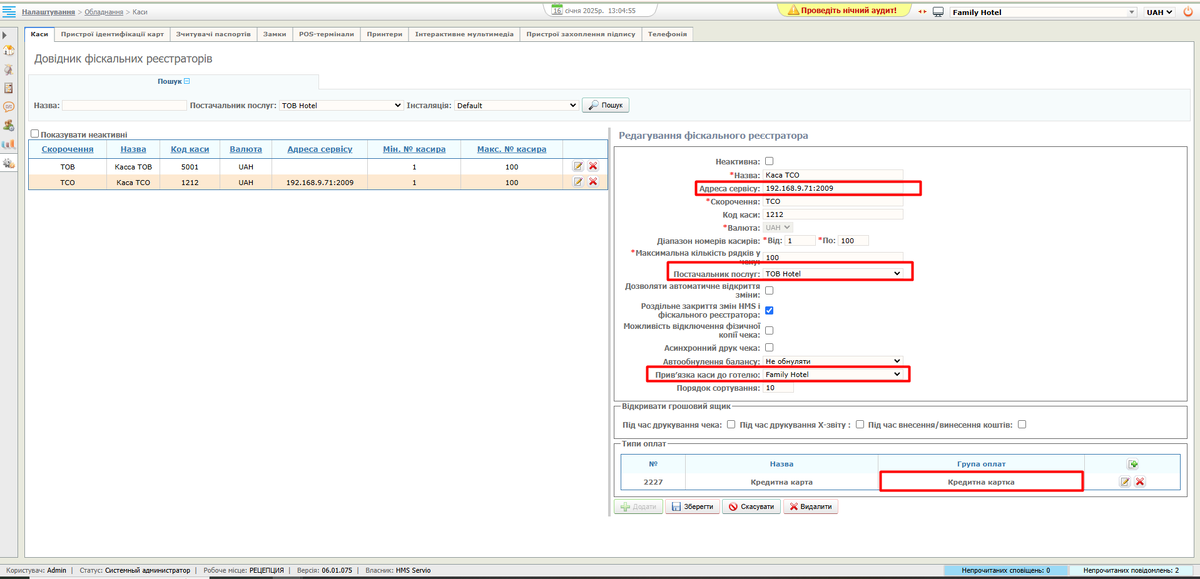
Task: Click the Зберегти button
Action: tap(692, 507)
